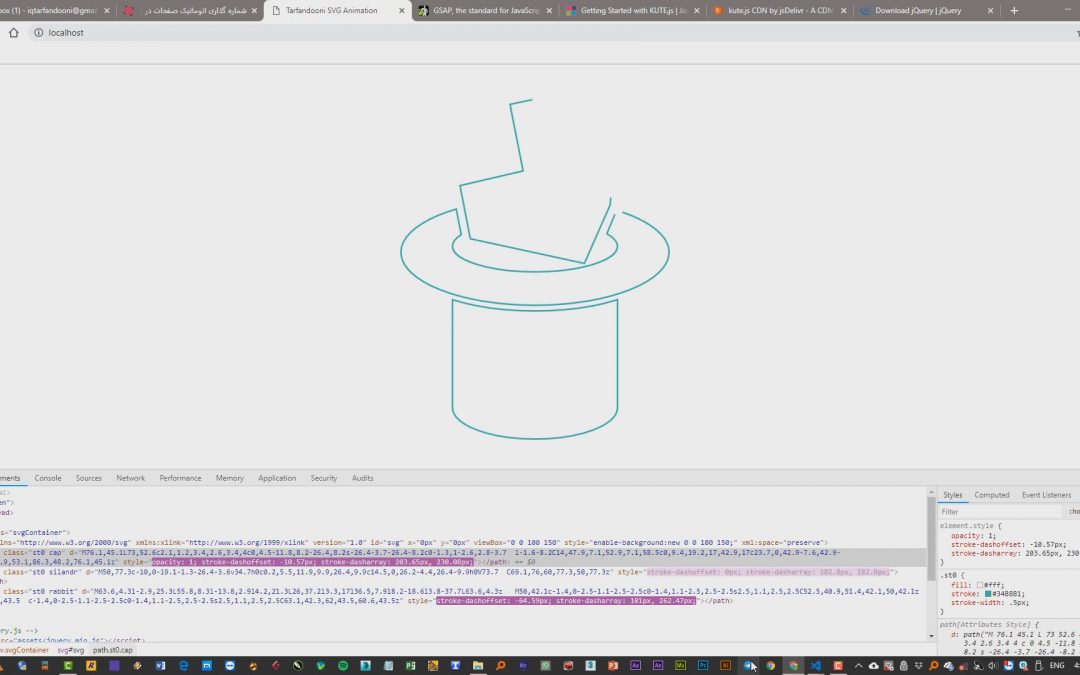The width and height of the screenshot is (1080, 675).
Task: Open the Event Listeners tab
Action: coord(1046,495)
